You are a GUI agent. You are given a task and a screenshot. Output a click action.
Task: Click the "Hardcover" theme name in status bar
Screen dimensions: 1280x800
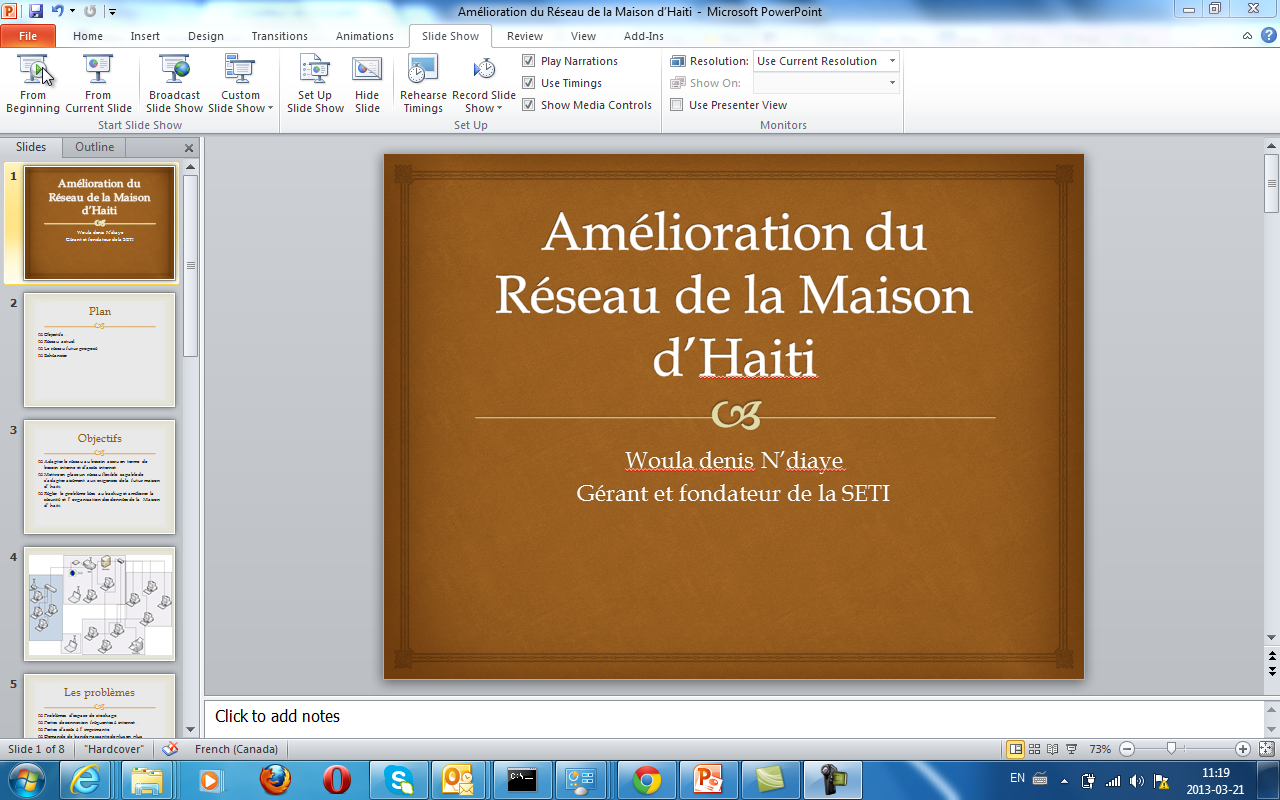click(113, 749)
